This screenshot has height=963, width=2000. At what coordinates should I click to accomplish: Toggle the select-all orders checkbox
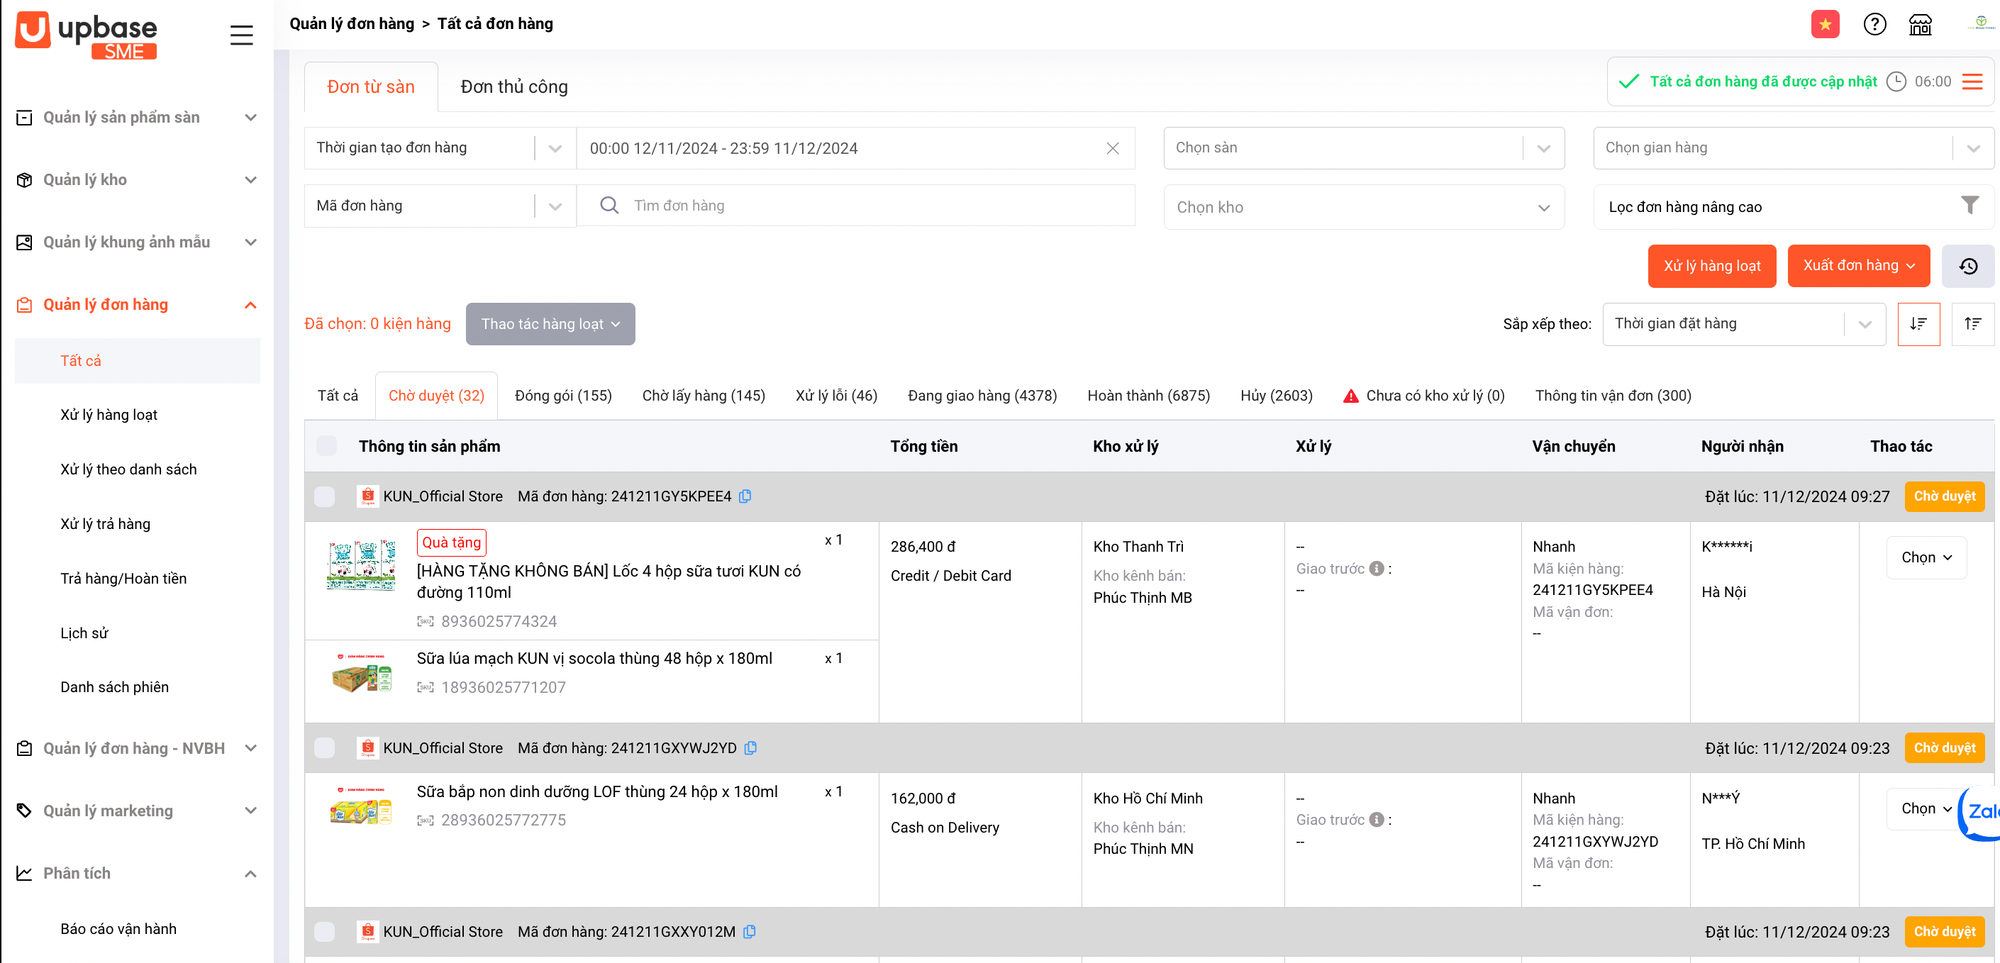click(x=327, y=446)
